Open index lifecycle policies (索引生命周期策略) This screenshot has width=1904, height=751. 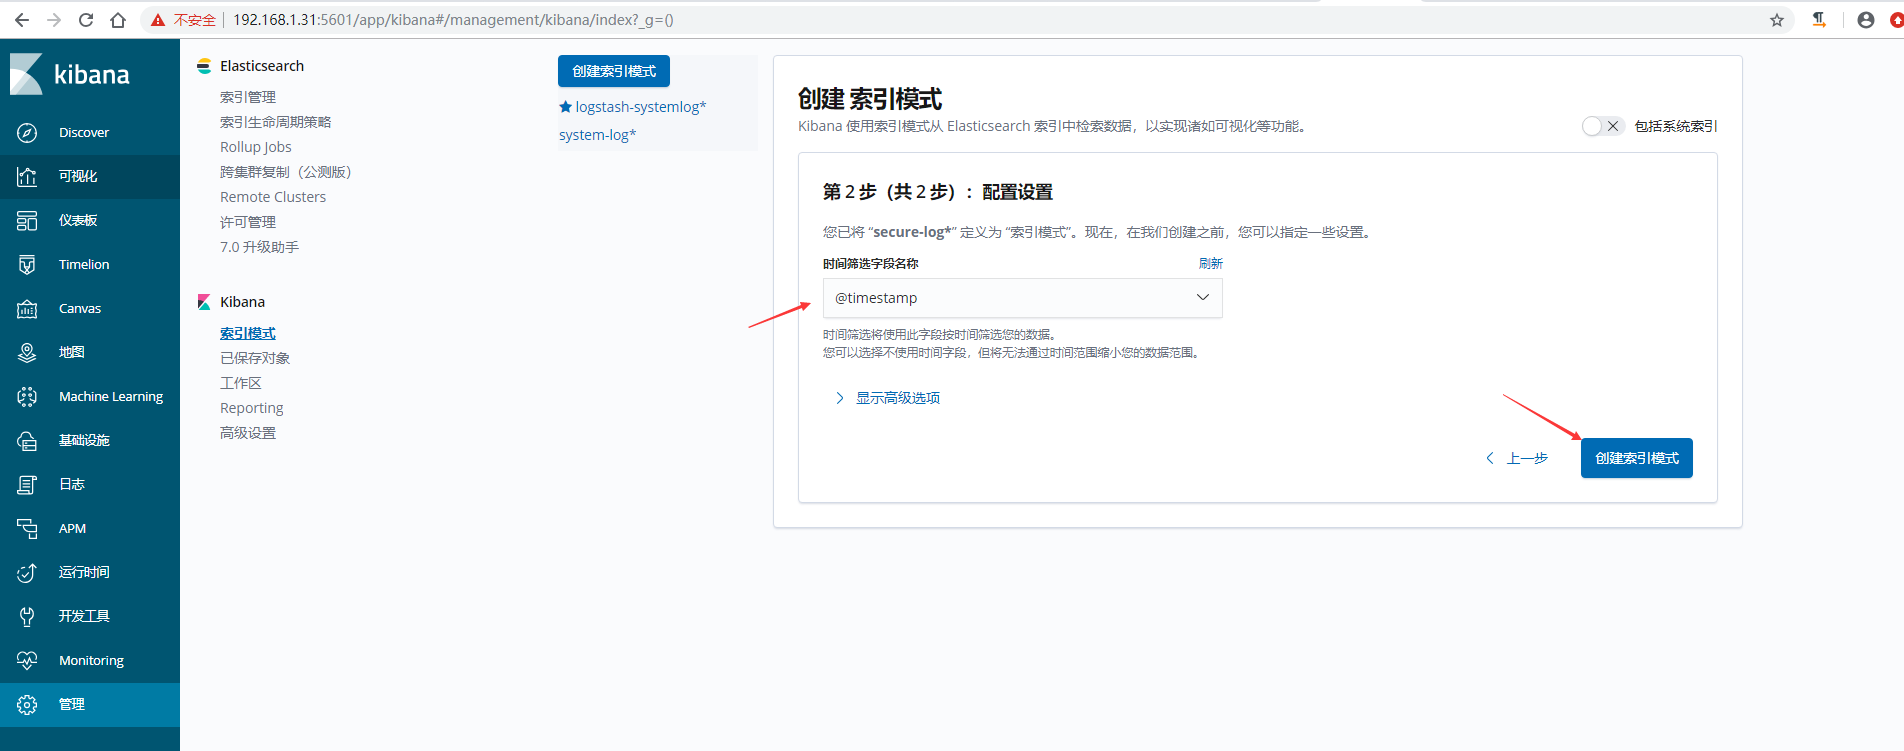276,122
